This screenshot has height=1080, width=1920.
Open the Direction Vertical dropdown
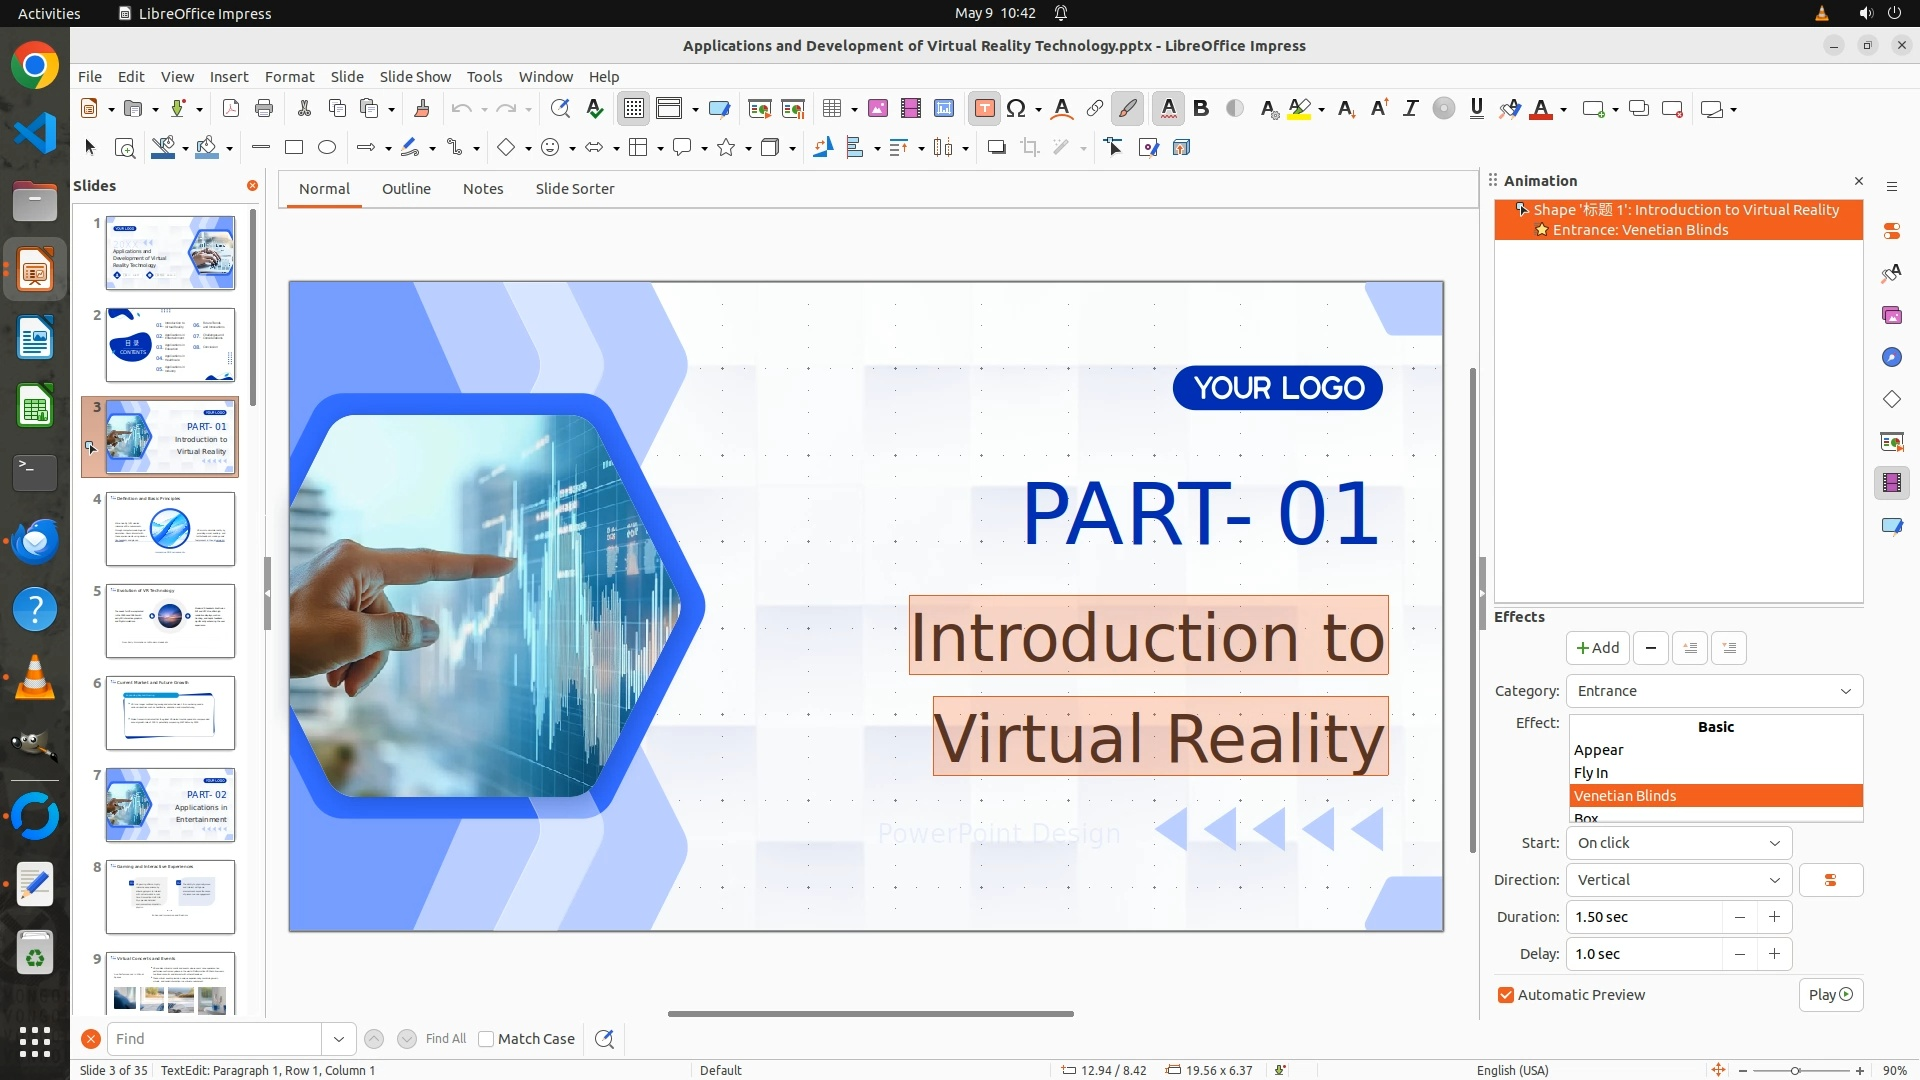[x=1678, y=880]
